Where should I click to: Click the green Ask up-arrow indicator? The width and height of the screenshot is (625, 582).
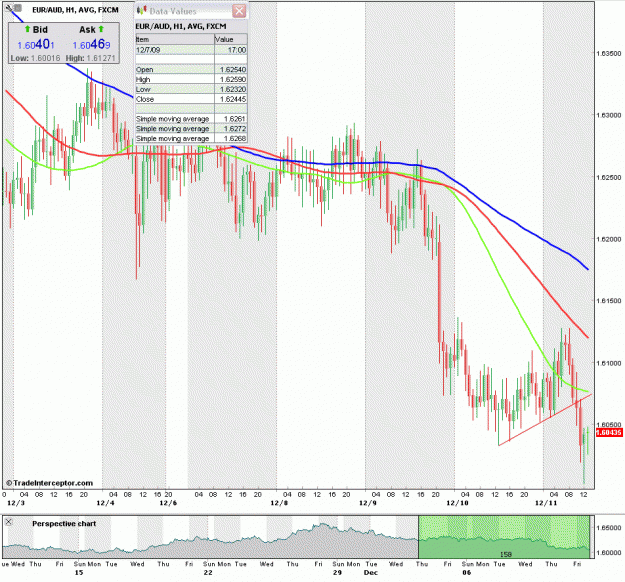click(101, 29)
